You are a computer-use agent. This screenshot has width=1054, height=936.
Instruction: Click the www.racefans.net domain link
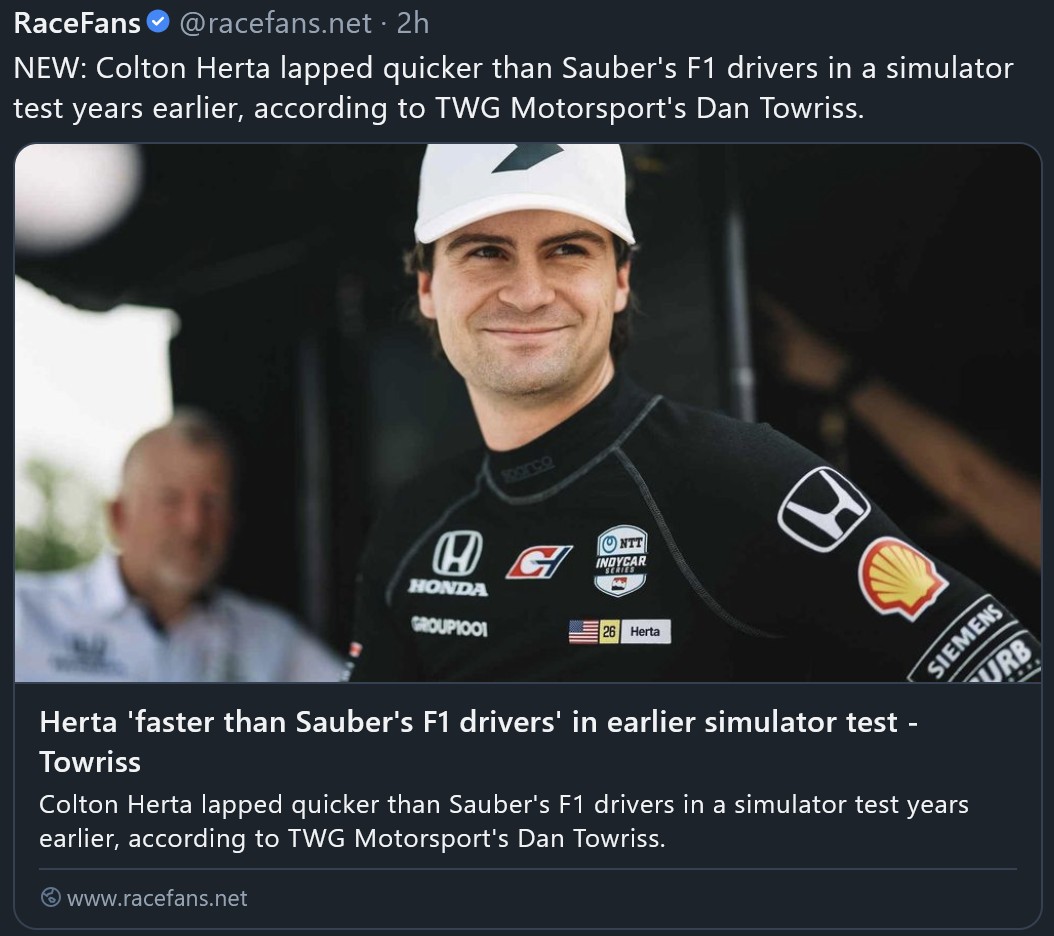click(157, 897)
